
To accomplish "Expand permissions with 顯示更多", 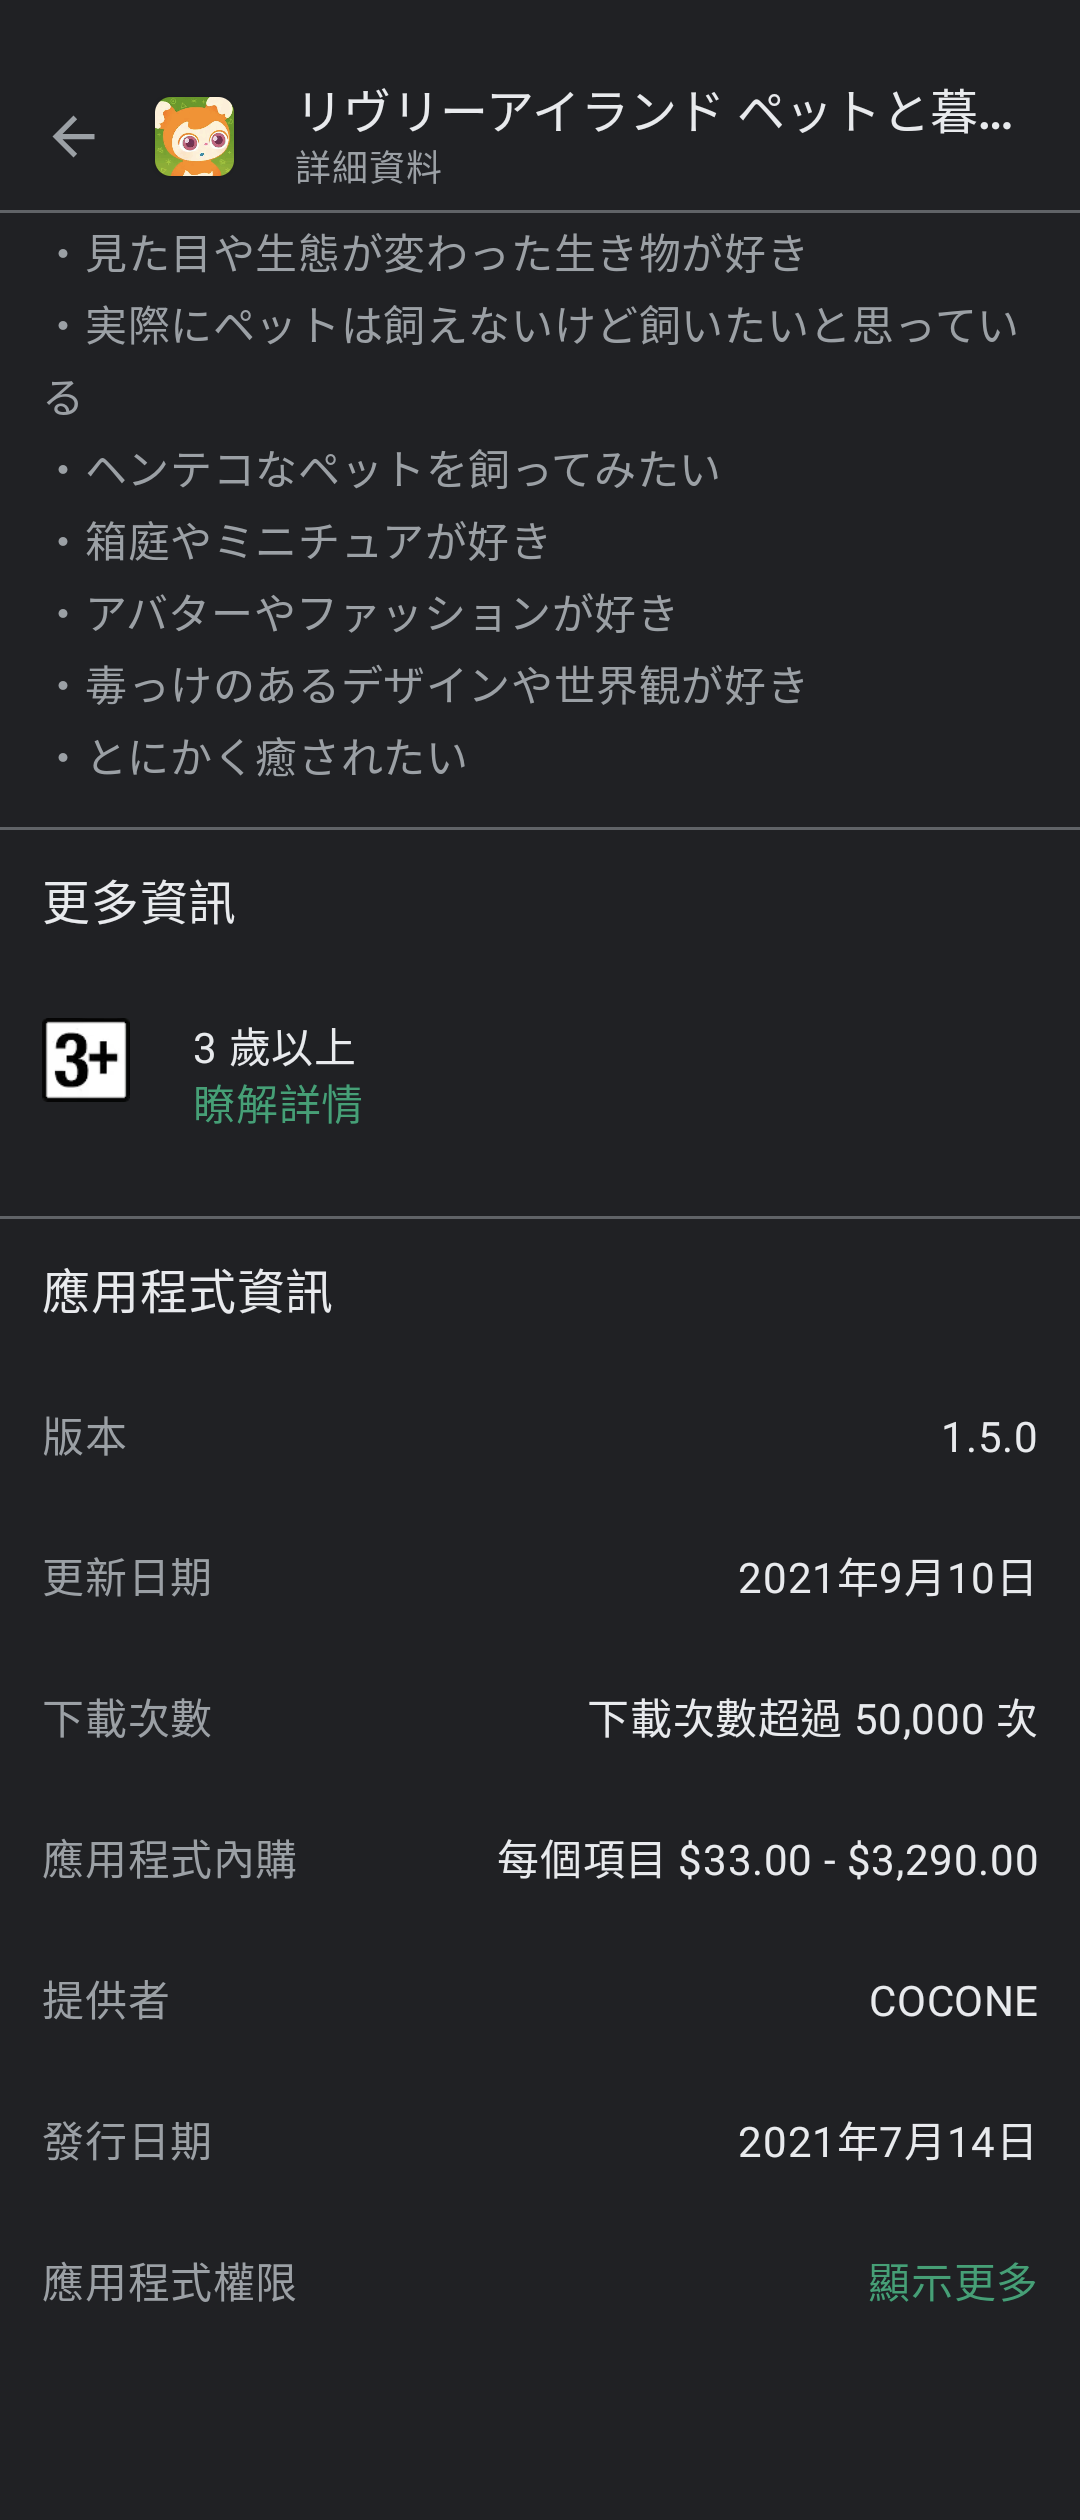I will pyautogui.click(x=953, y=2282).
